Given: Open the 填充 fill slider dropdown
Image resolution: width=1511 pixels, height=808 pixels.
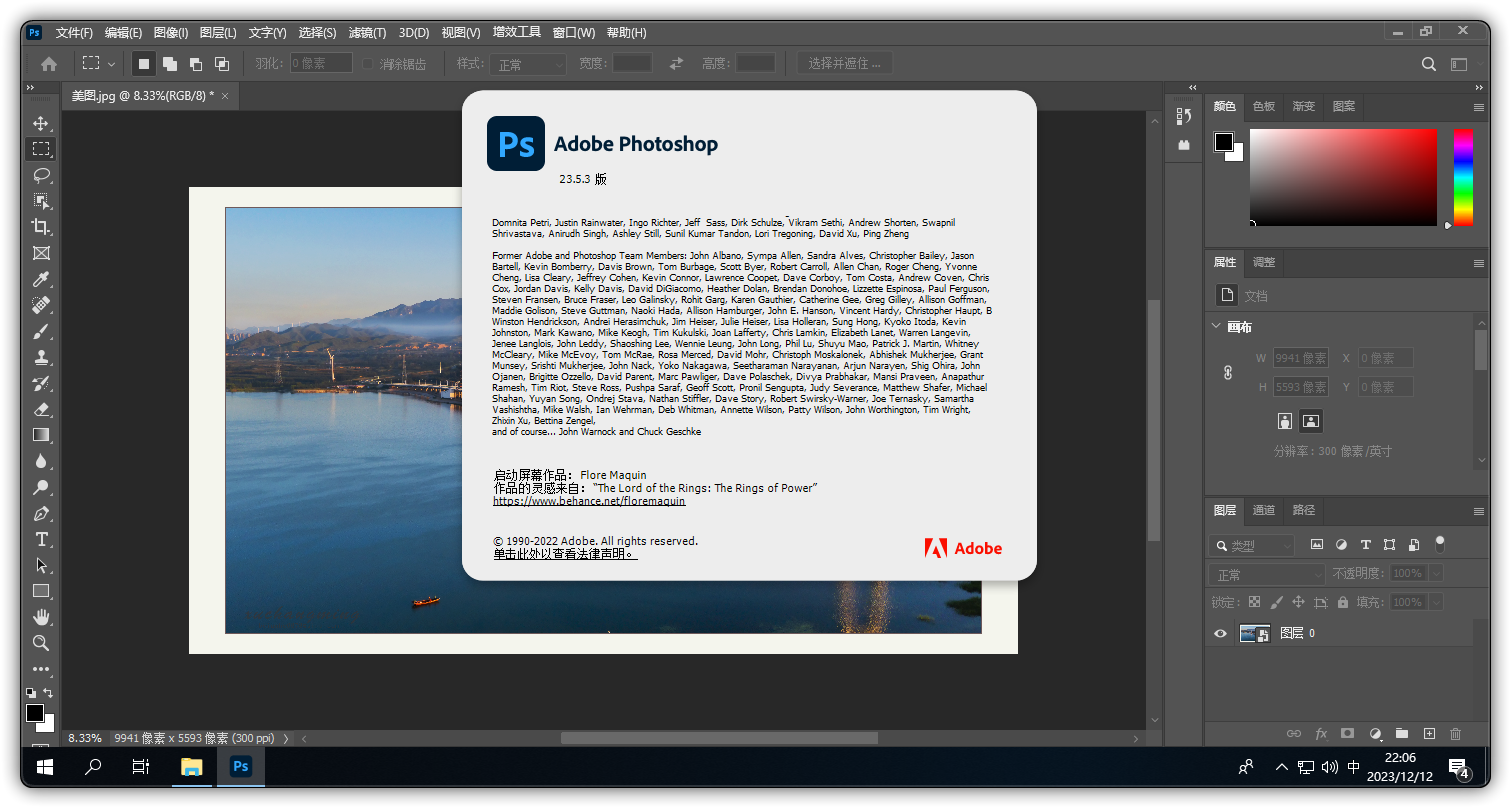Looking at the screenshot, I should pos(1436,602).
